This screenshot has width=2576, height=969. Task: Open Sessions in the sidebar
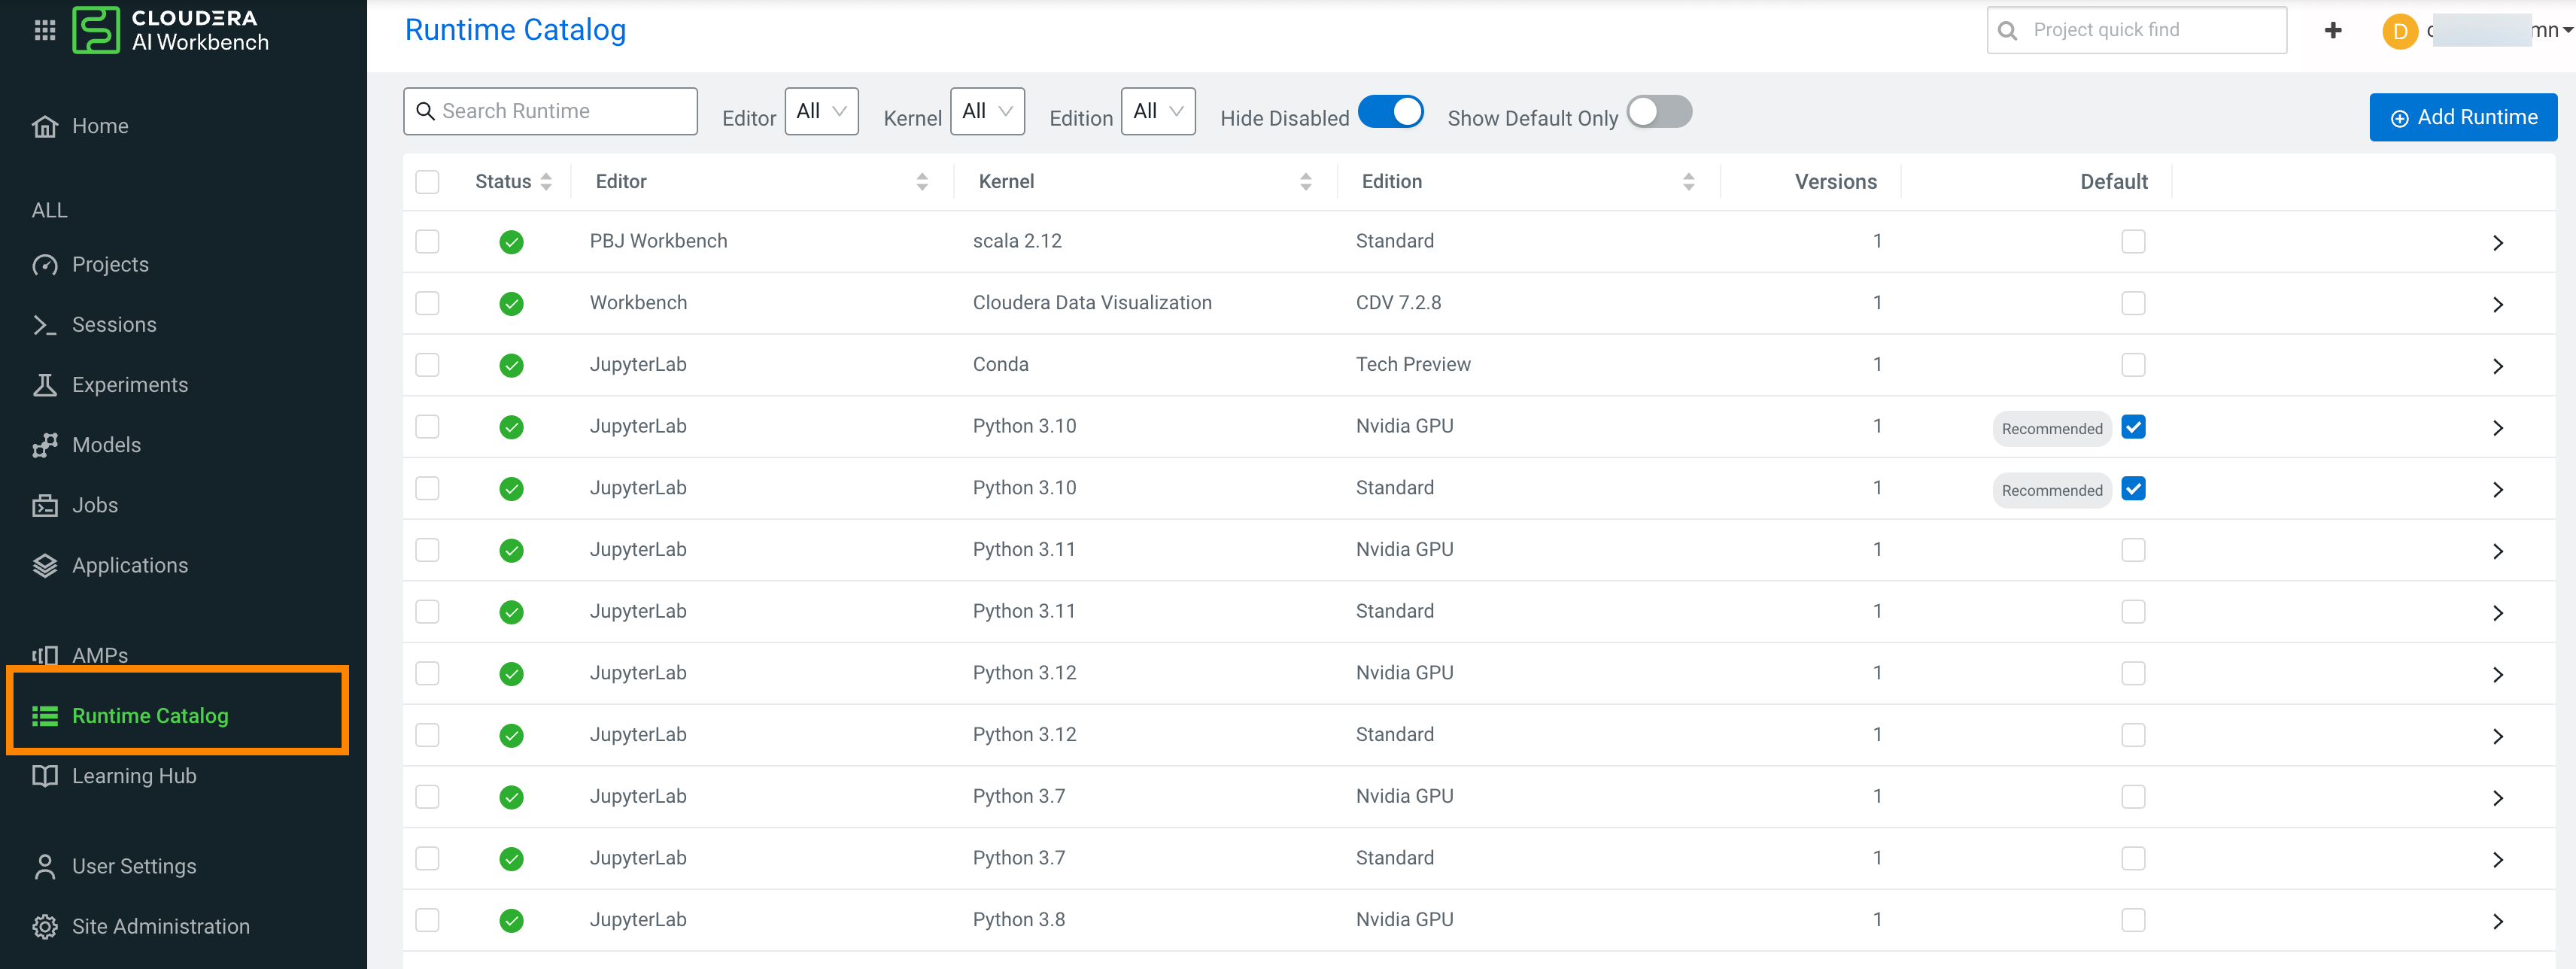(x=114, y=325)
